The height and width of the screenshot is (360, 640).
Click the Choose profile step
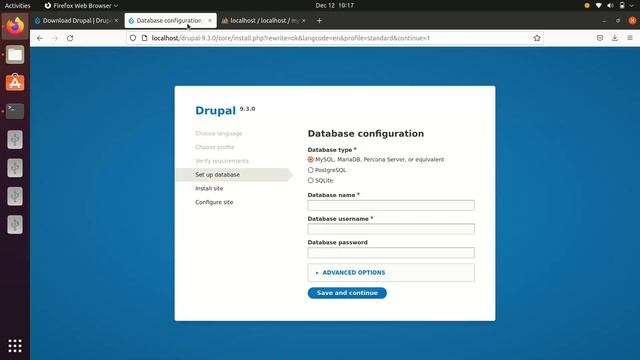[215, 147]
